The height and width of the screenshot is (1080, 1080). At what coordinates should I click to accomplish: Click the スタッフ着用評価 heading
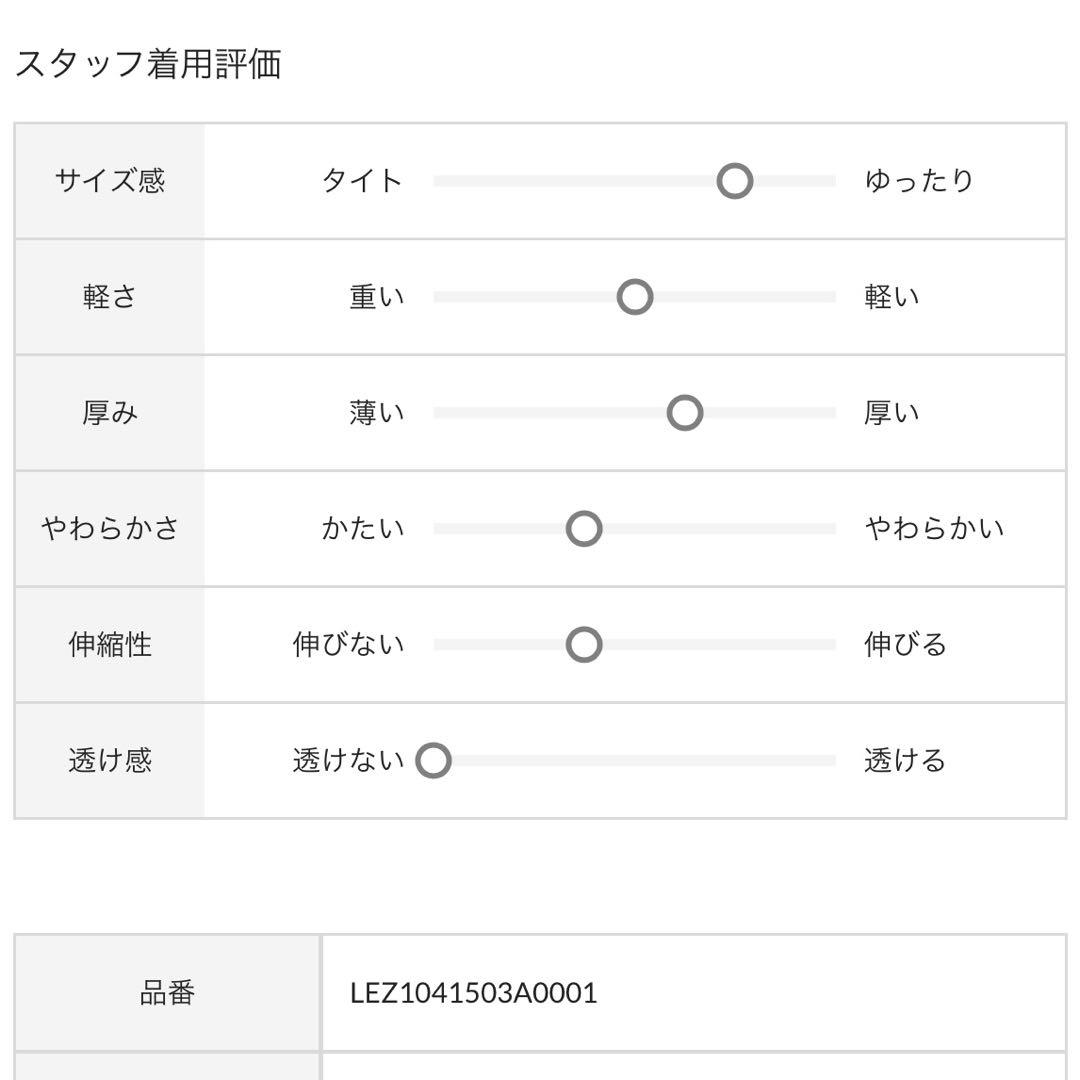[x=147, y=63]
